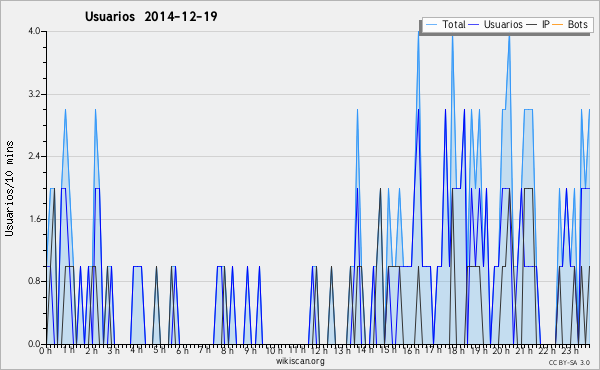This screenshot has height=370, width=600.
Task: Click the 13 h x-axis label
Action: [342, 350]
